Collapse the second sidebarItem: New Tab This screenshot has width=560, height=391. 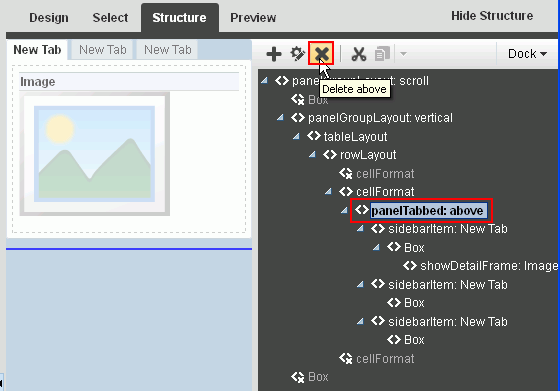coord(360,285)
